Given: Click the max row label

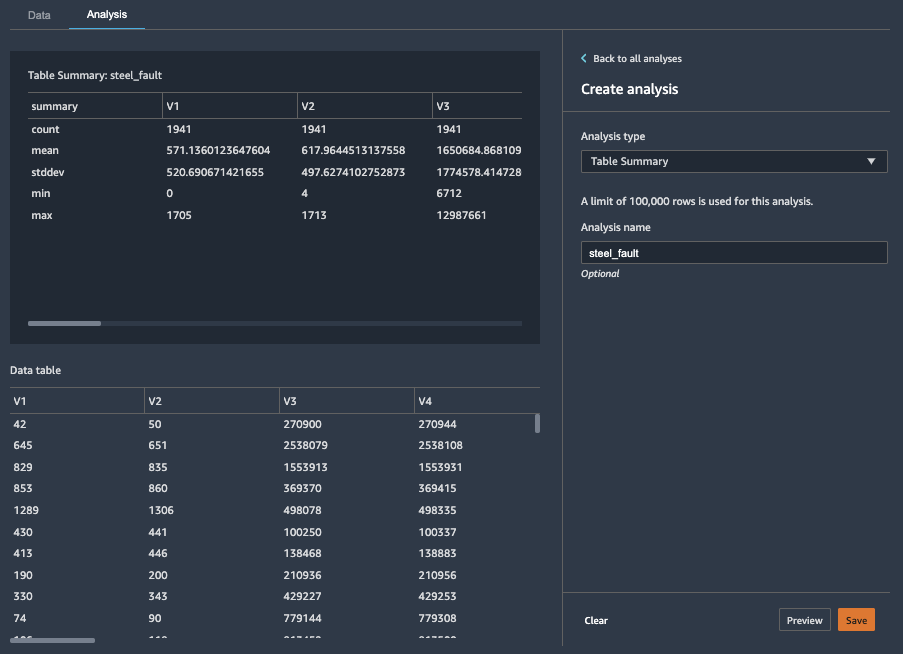Looking at the screenshot, I should pyautogui.click(x=41, y=215).
